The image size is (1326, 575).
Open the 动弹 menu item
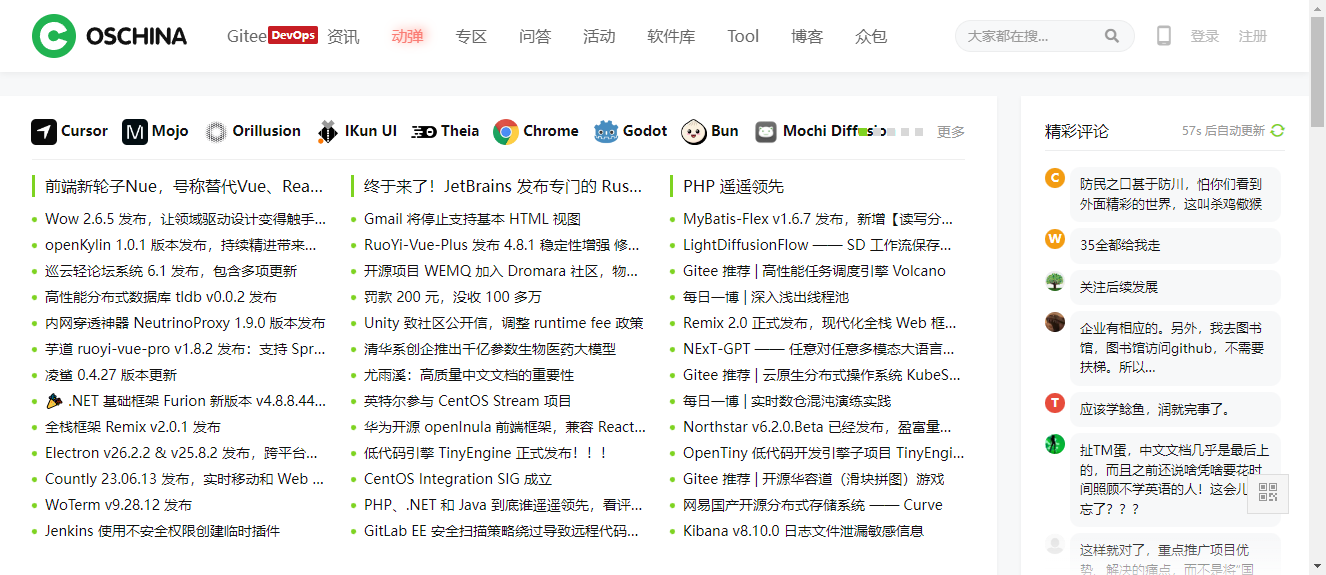coord(407,36)
